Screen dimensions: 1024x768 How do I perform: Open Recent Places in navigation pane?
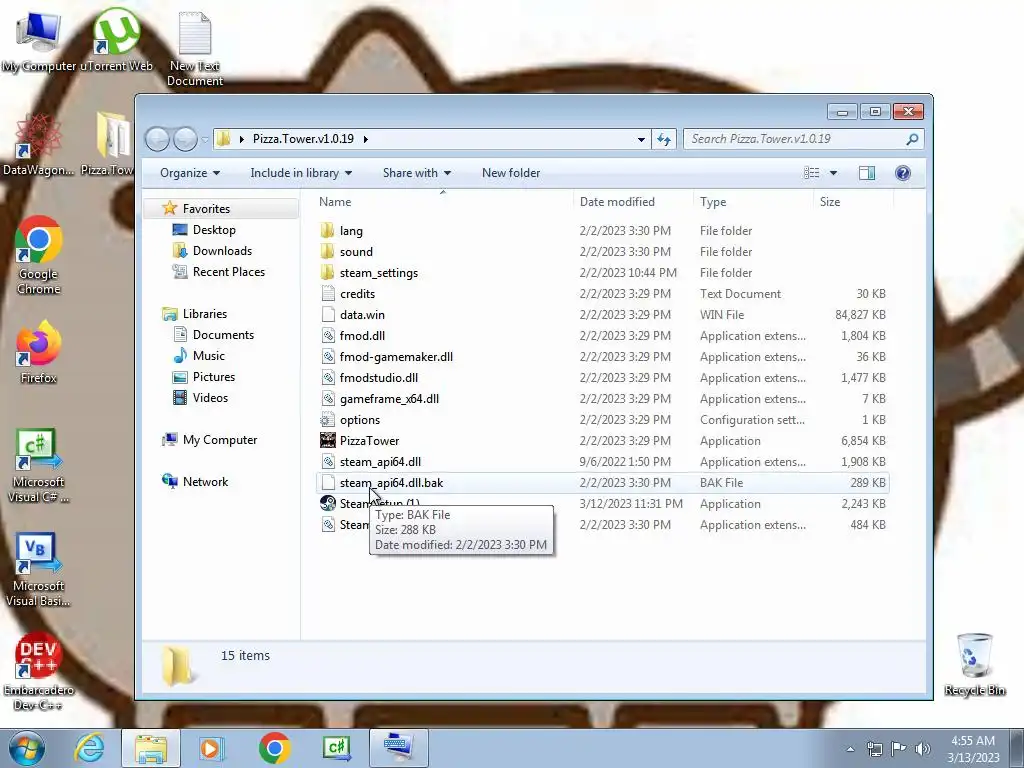(229, 272)
